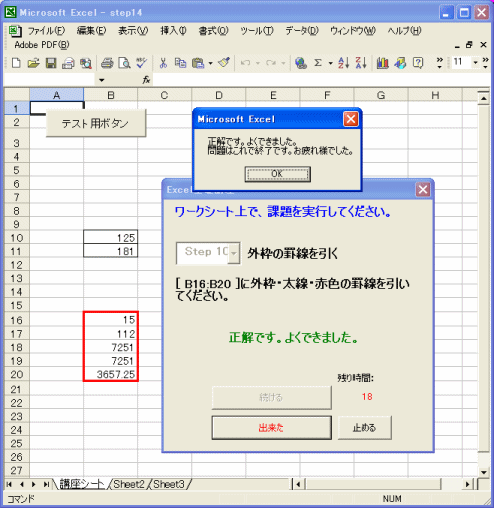Click the vertical scrollbar down arrow
494x508 pixels.
coord(484,472)
